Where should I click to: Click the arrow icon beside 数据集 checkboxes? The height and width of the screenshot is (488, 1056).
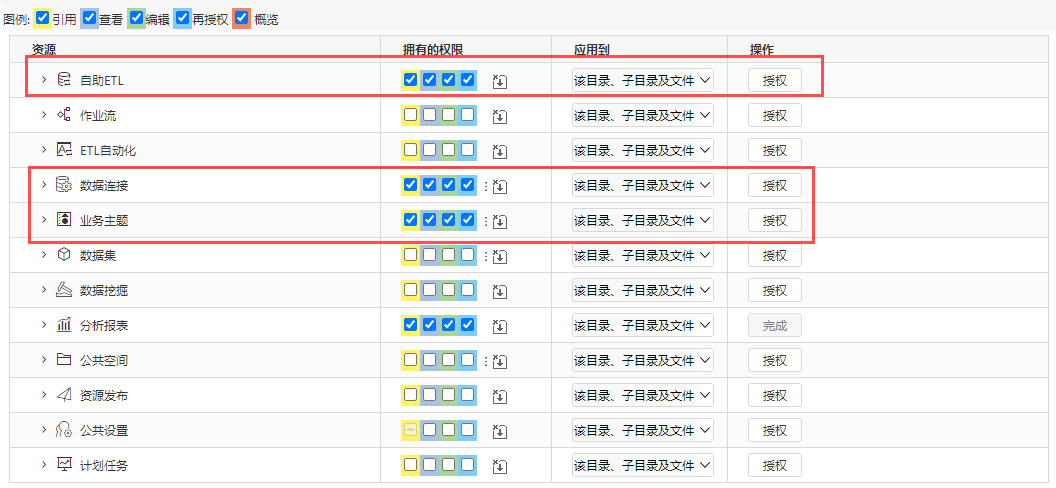click(500, 256)
